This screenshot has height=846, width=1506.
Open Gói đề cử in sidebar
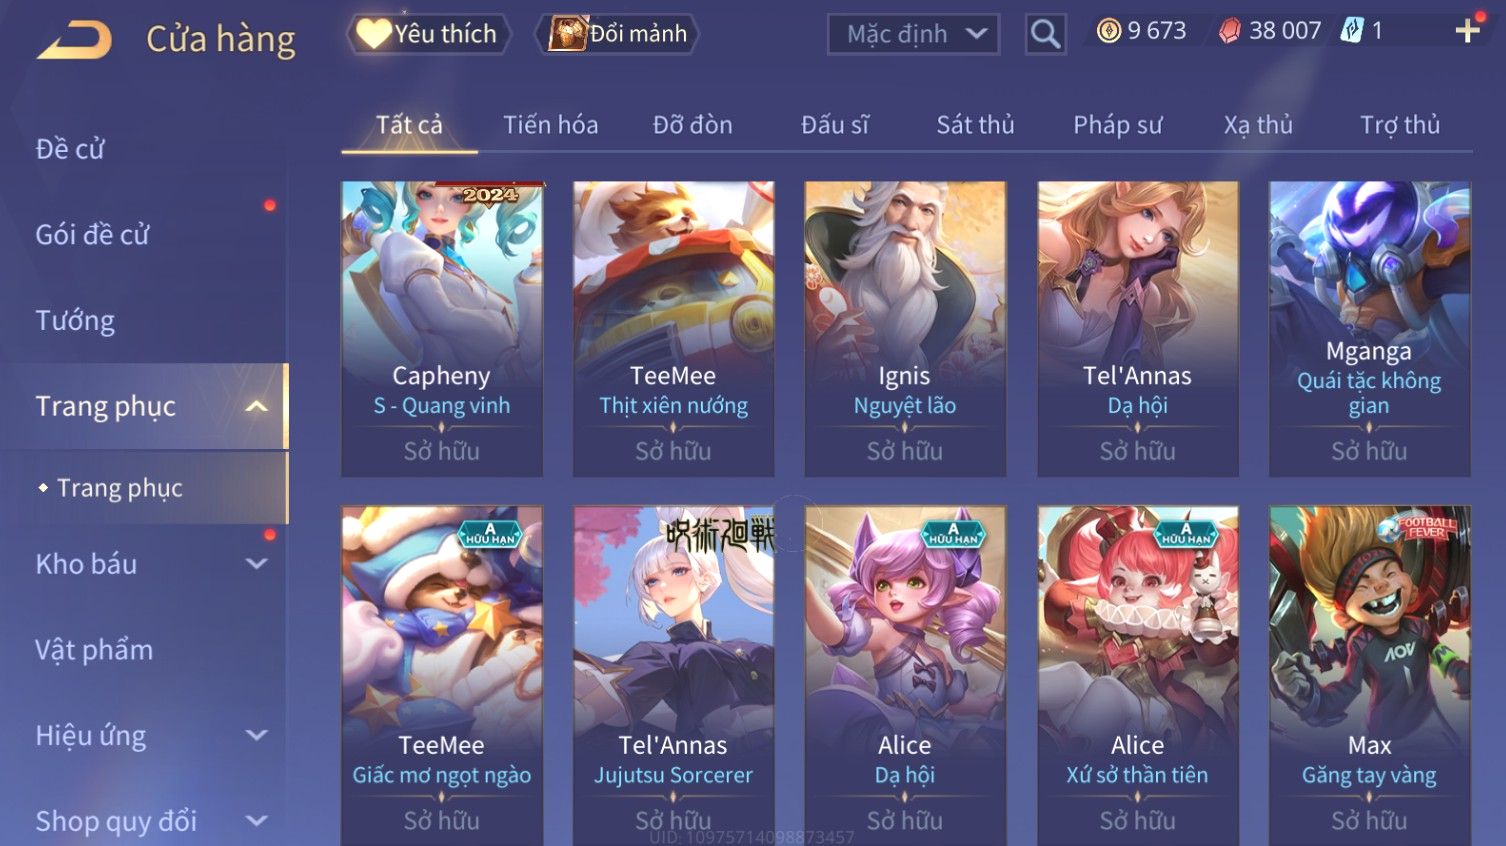coord(92,235)
